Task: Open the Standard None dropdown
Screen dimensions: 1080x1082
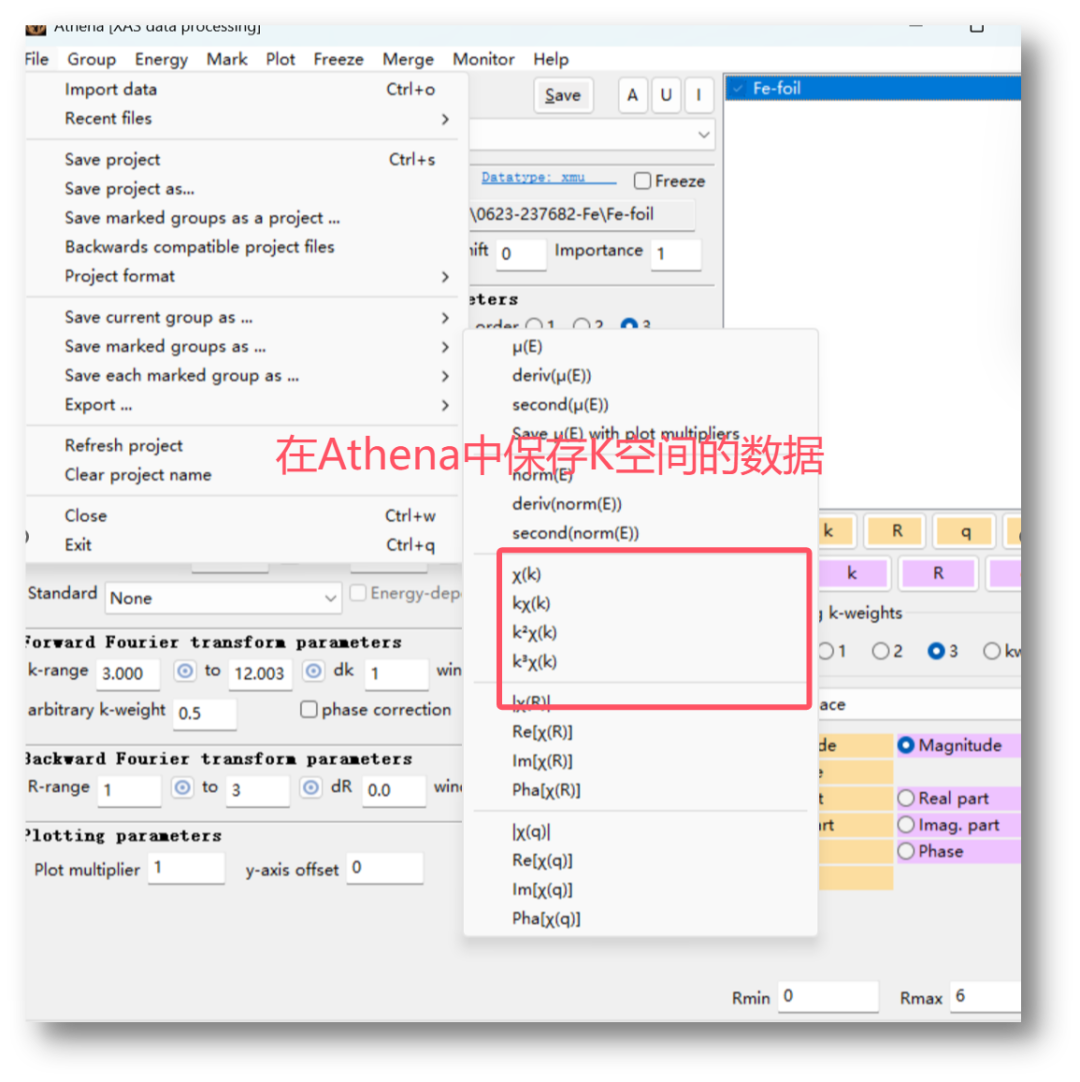Action: [223, 598]
